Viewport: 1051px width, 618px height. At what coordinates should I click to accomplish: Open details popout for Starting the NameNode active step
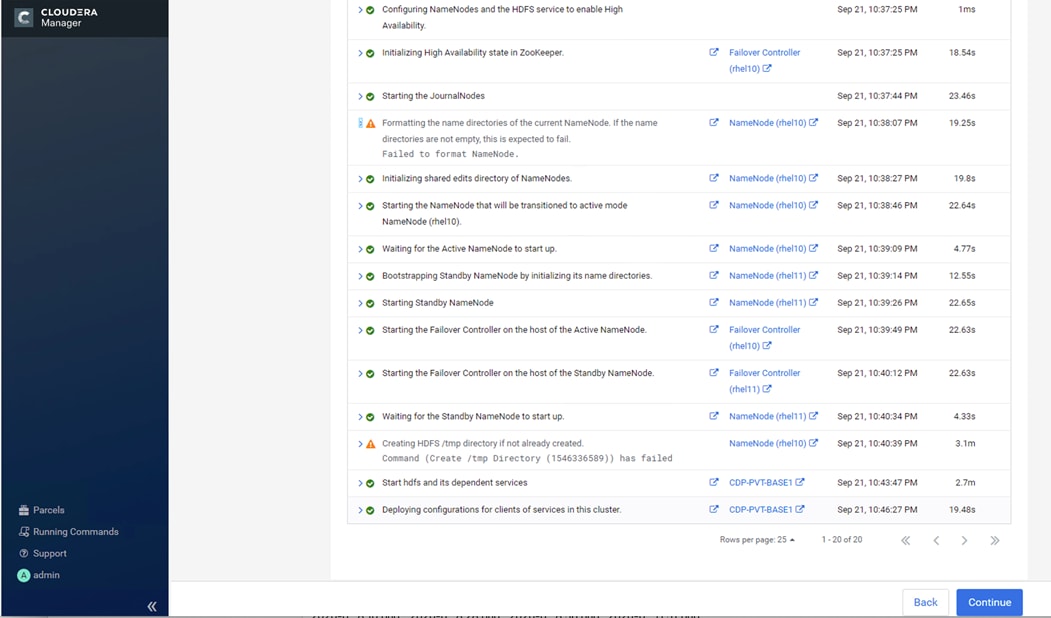(x=714, y=205)
